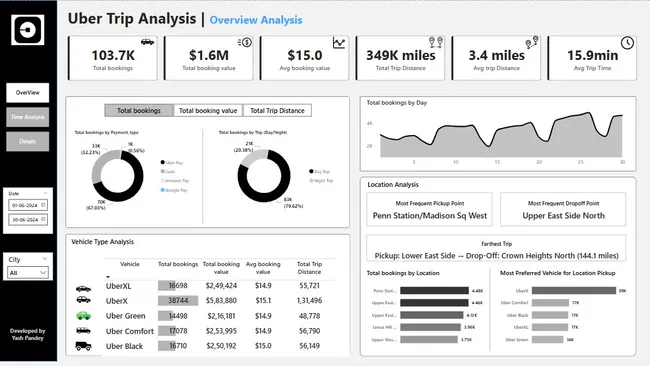Screen dimensions: 650x366
Task: Click Uber Pay legend marker
Action: [x=162, y=162]
